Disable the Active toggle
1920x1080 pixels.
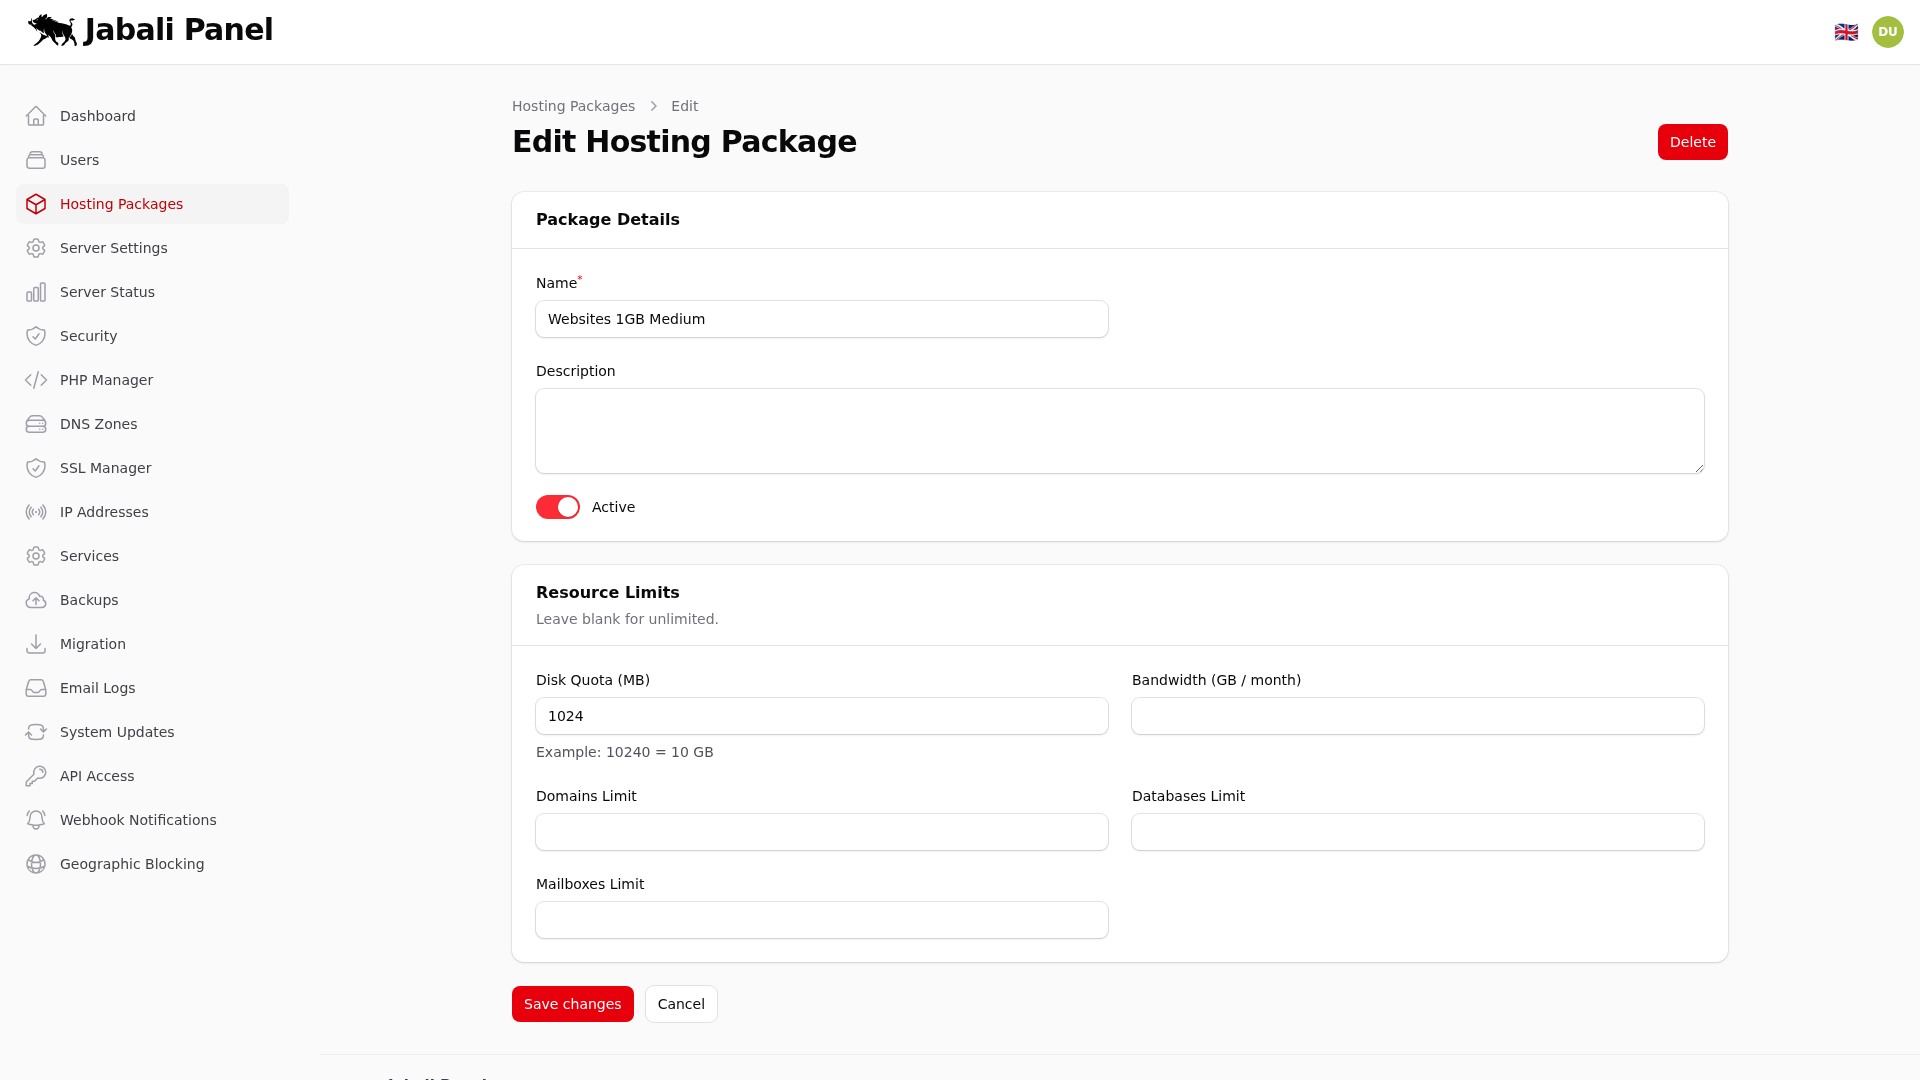tap(557, 507)
